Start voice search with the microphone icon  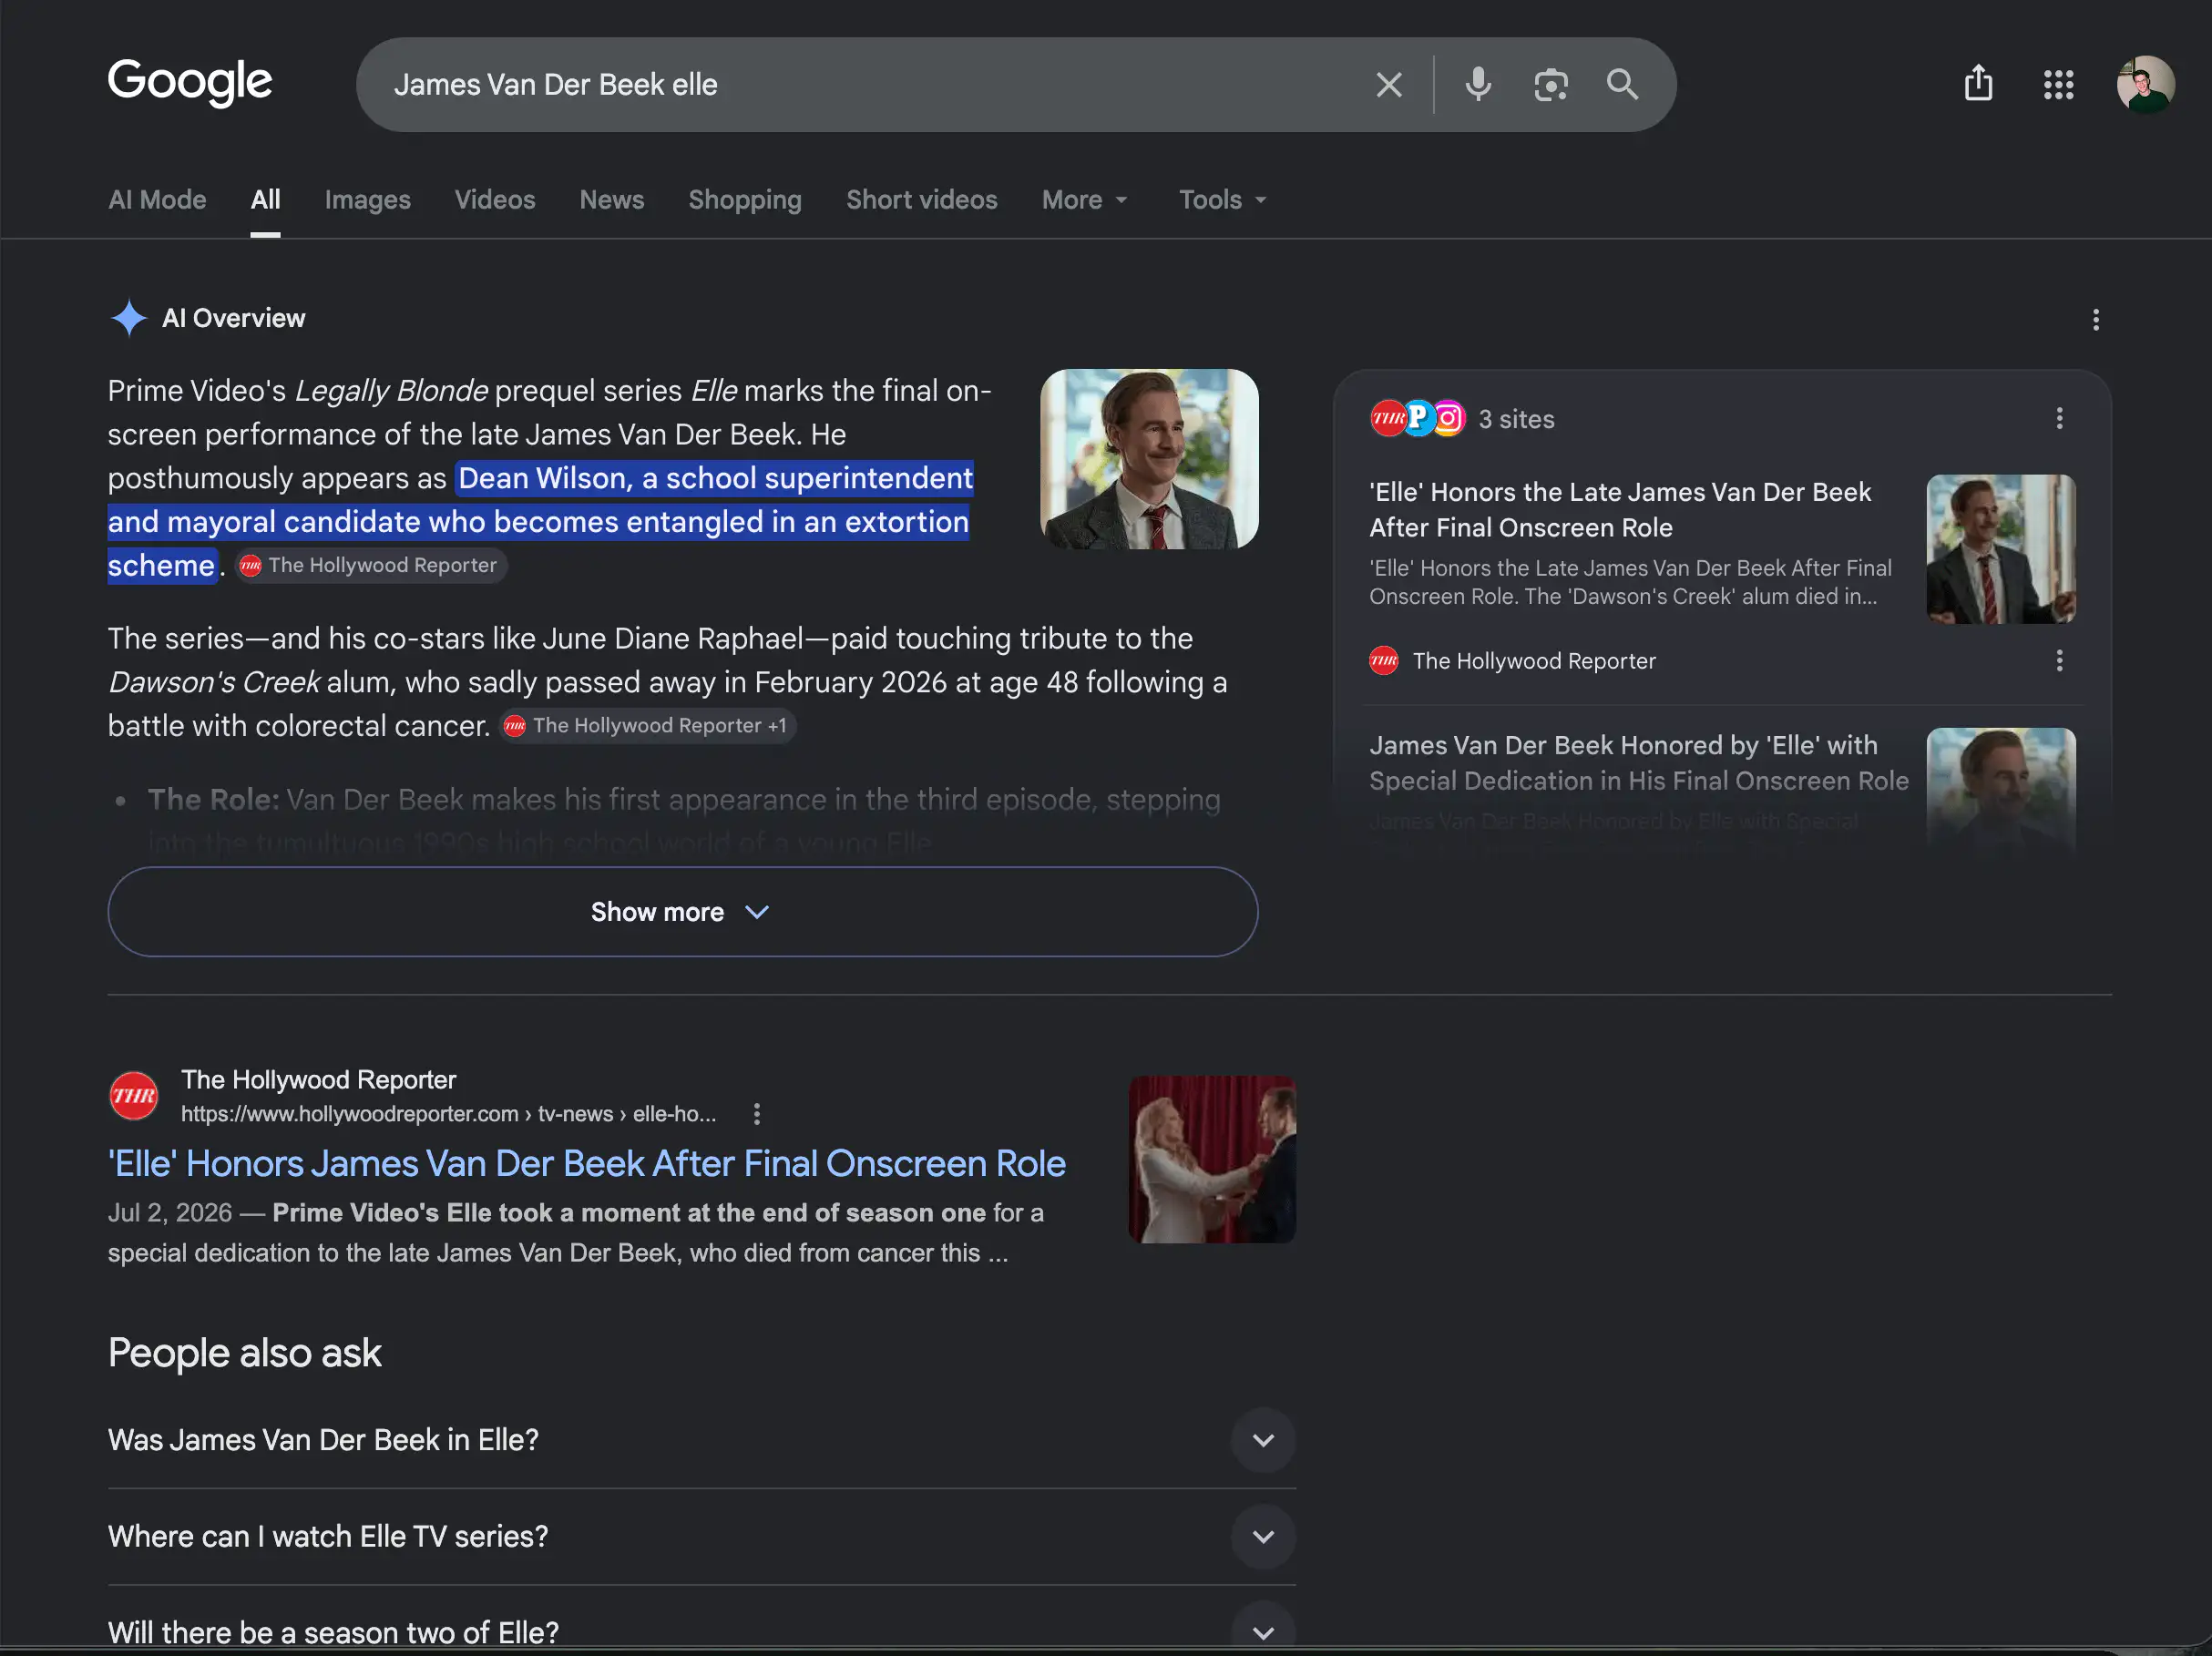(1478, 85)
